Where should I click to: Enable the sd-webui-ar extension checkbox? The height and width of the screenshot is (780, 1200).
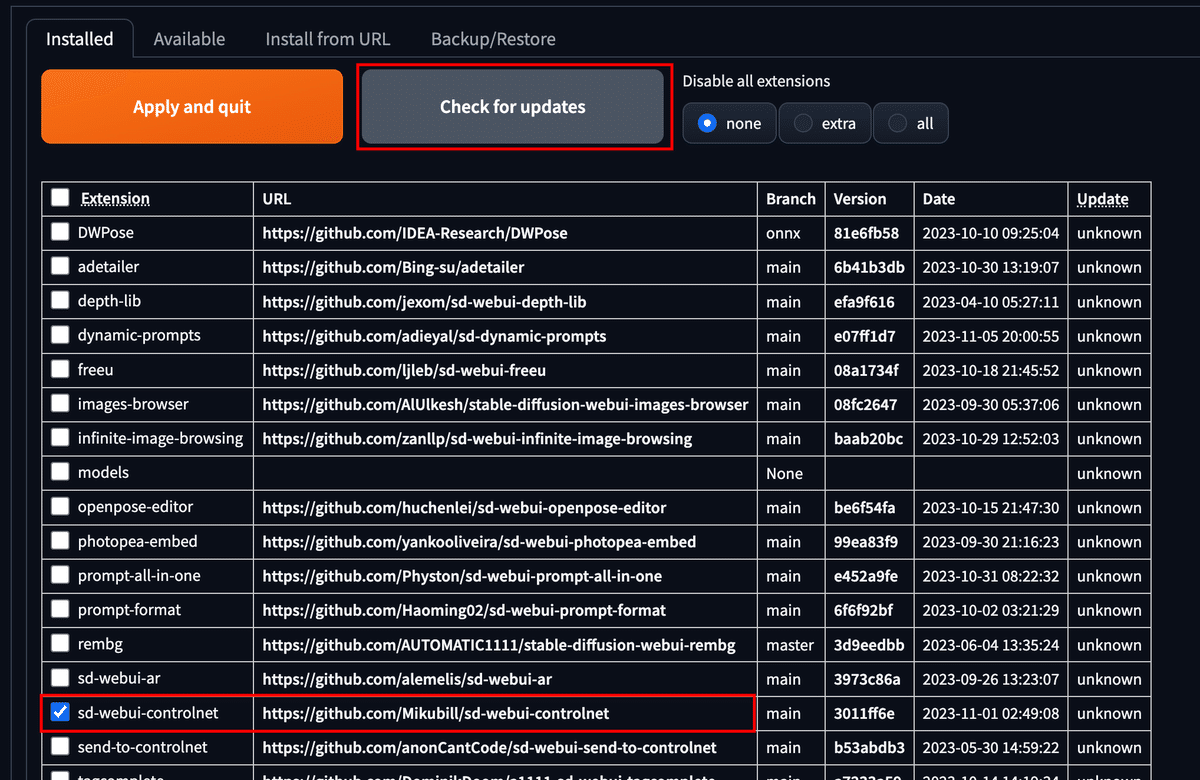click(x=61, y=678)
